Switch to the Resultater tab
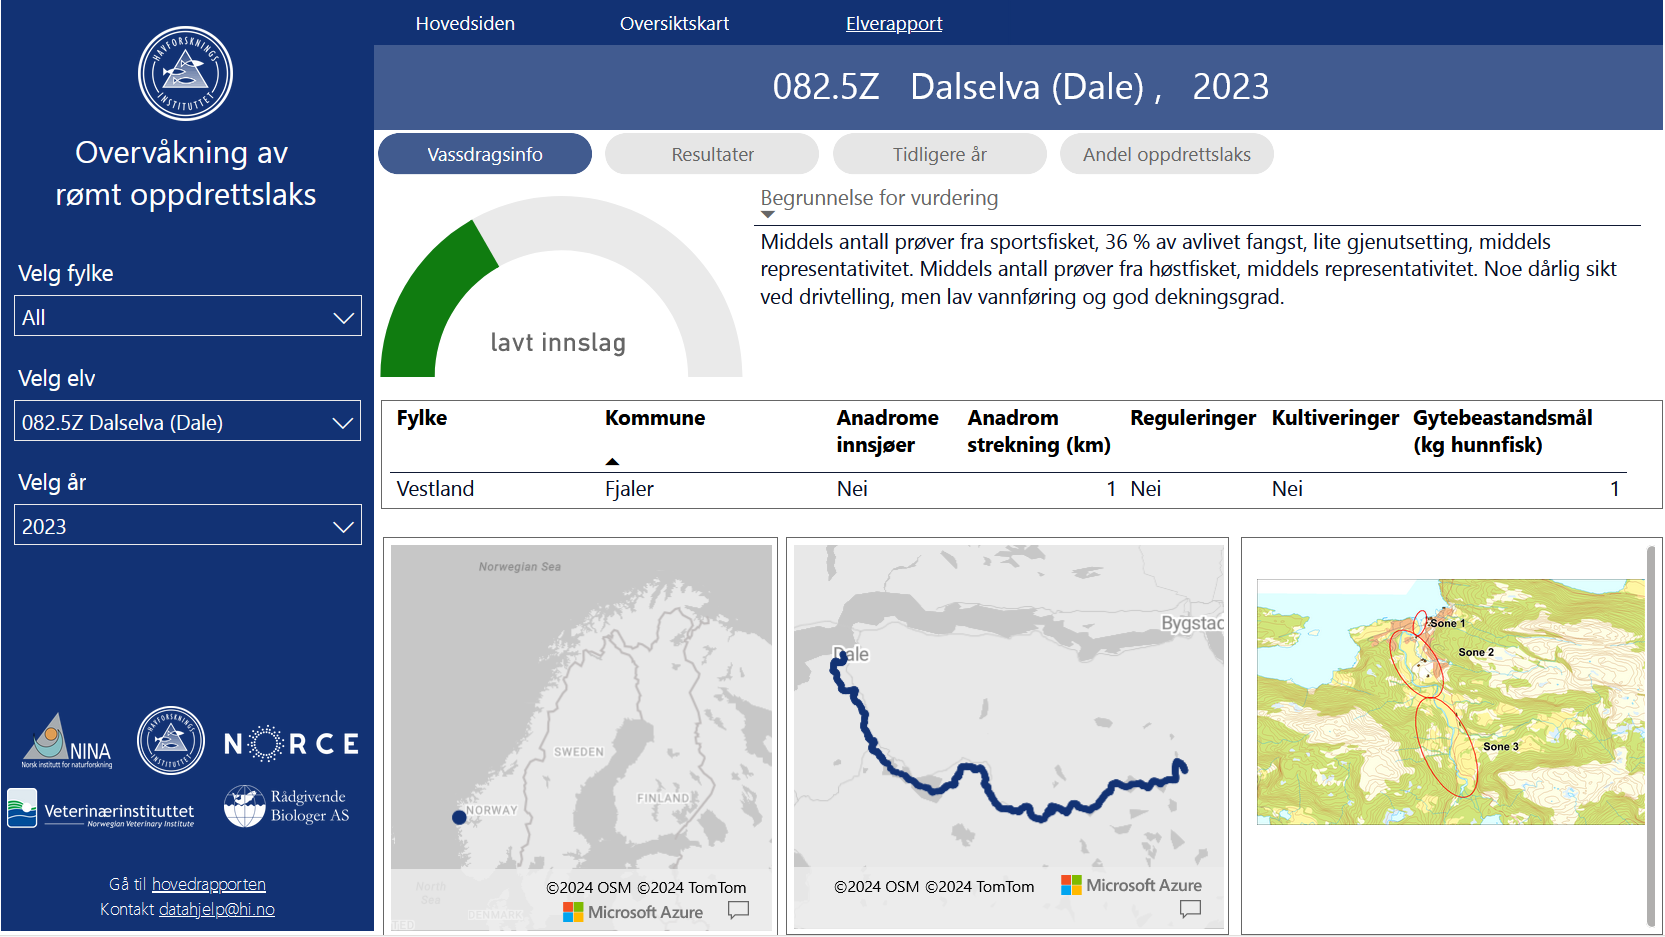Image resolution: width=1665 pixels, height=937 pixels. [711, 153]
